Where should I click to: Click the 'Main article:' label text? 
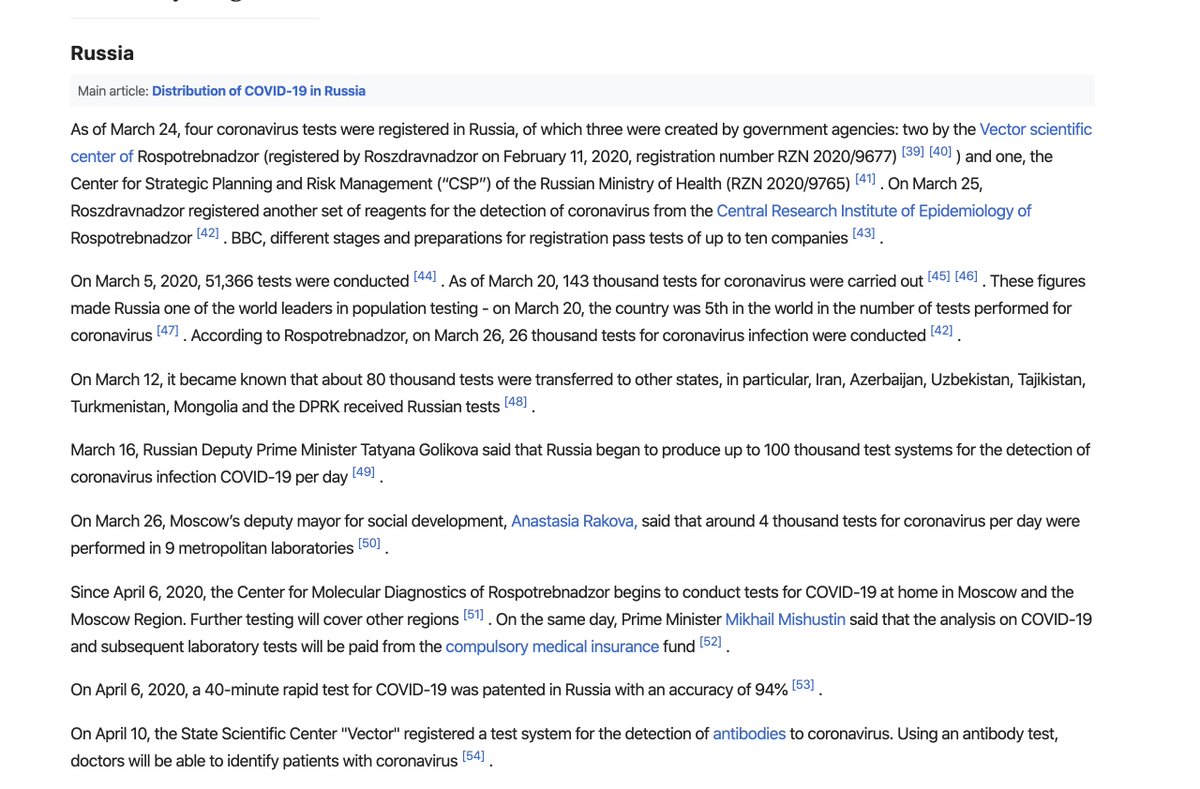[113, 91]
